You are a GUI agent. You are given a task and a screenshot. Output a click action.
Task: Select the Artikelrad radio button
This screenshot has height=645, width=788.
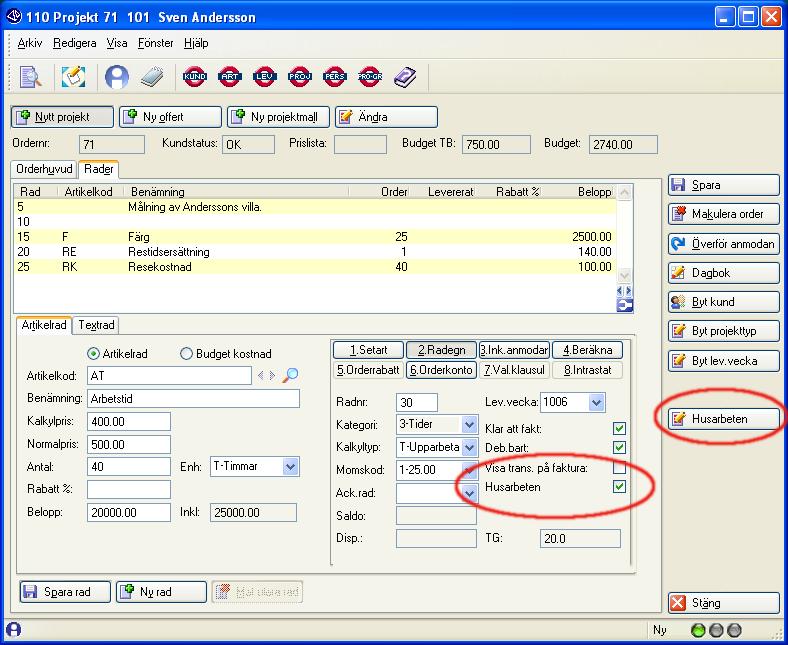[93, 354]
